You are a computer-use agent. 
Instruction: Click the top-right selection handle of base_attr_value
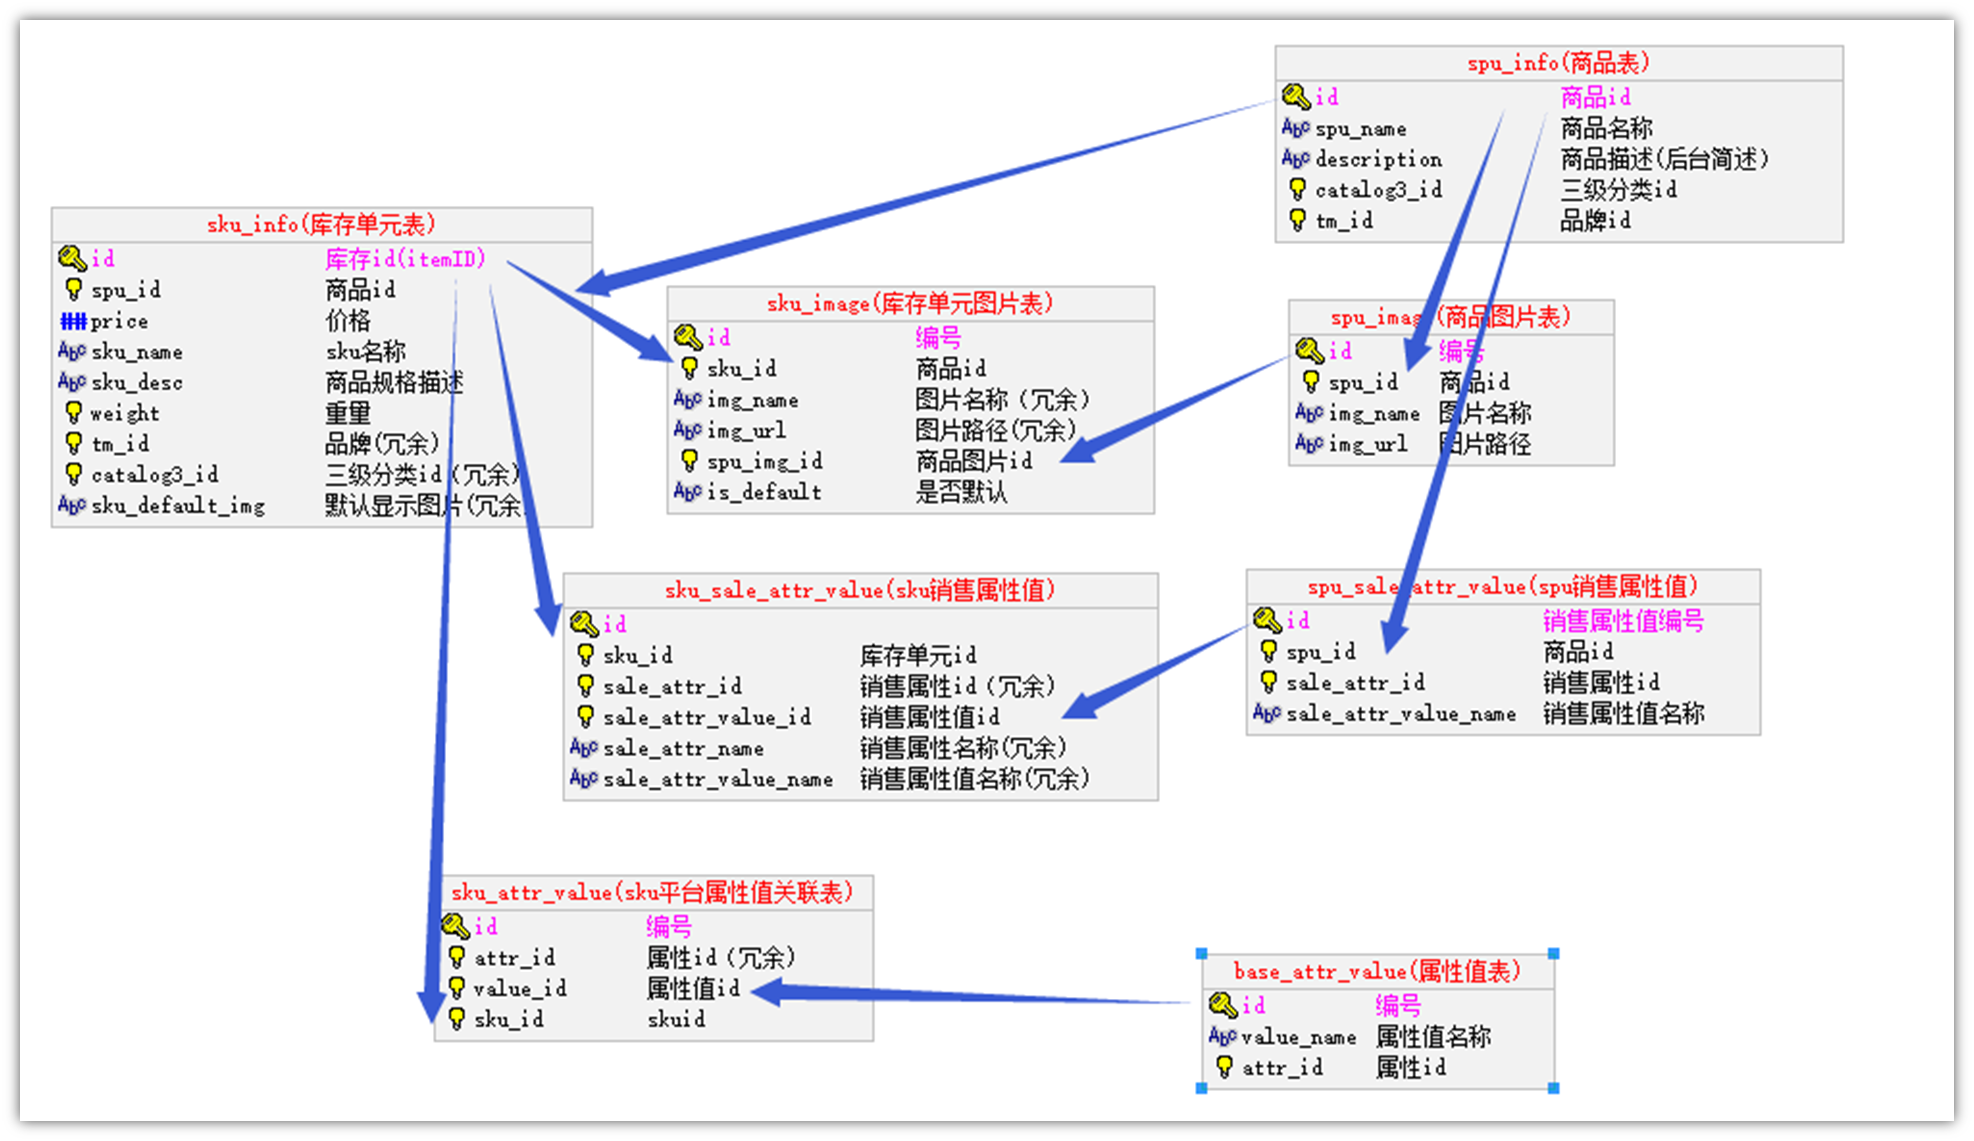click(1553, 954)
